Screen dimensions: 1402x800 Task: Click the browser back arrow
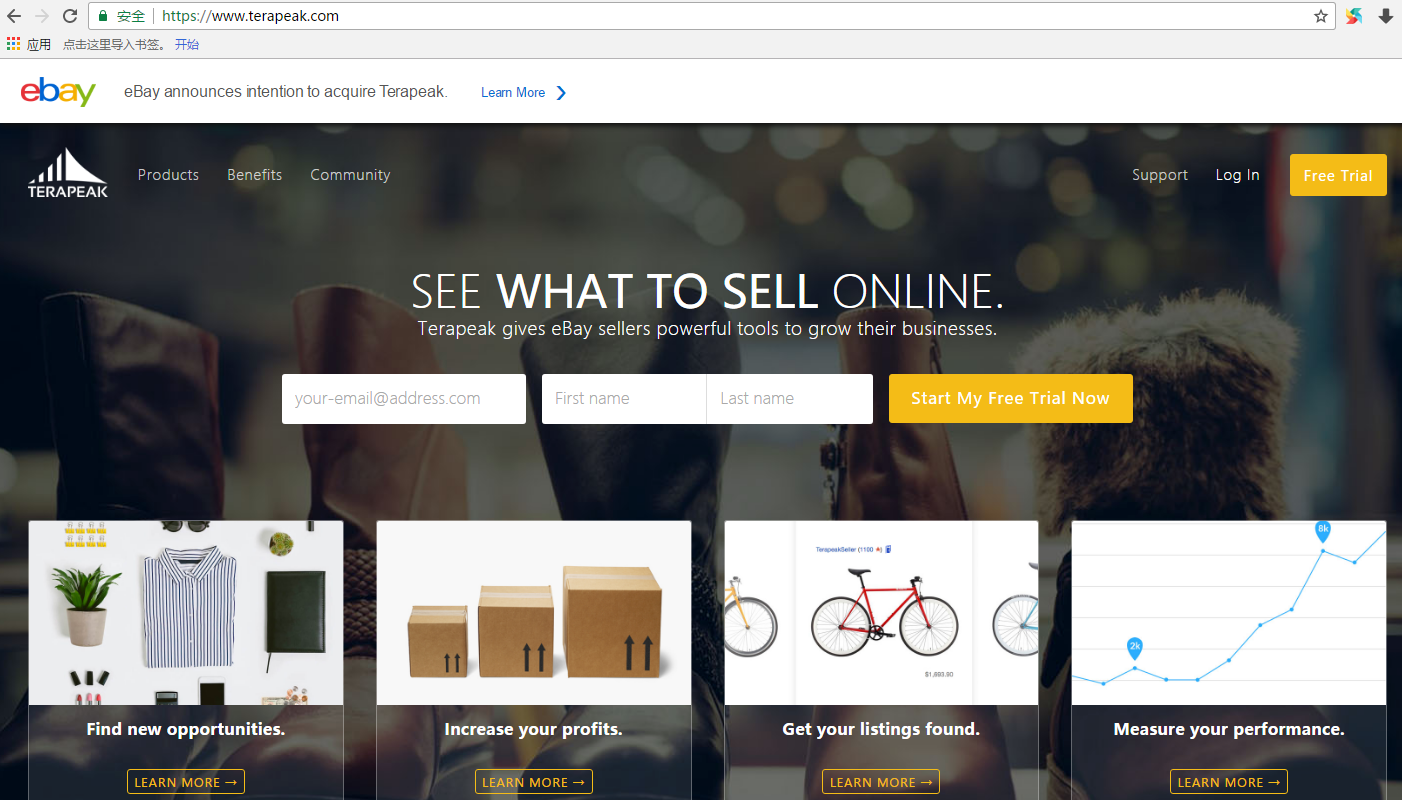point(14,16)
